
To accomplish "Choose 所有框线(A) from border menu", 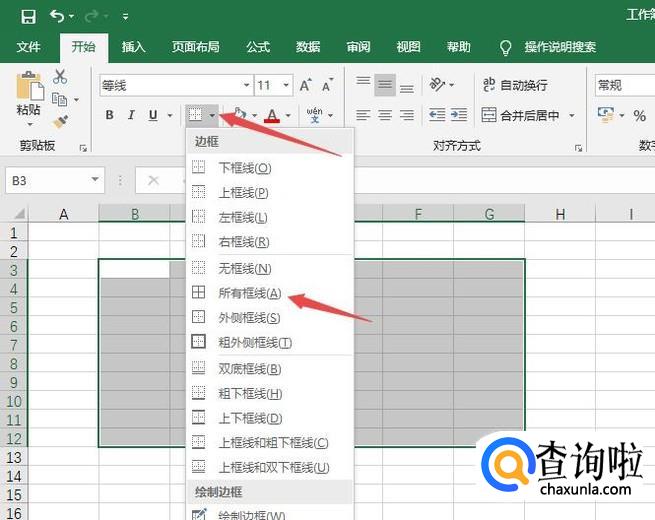I will (x=269, y=293).
